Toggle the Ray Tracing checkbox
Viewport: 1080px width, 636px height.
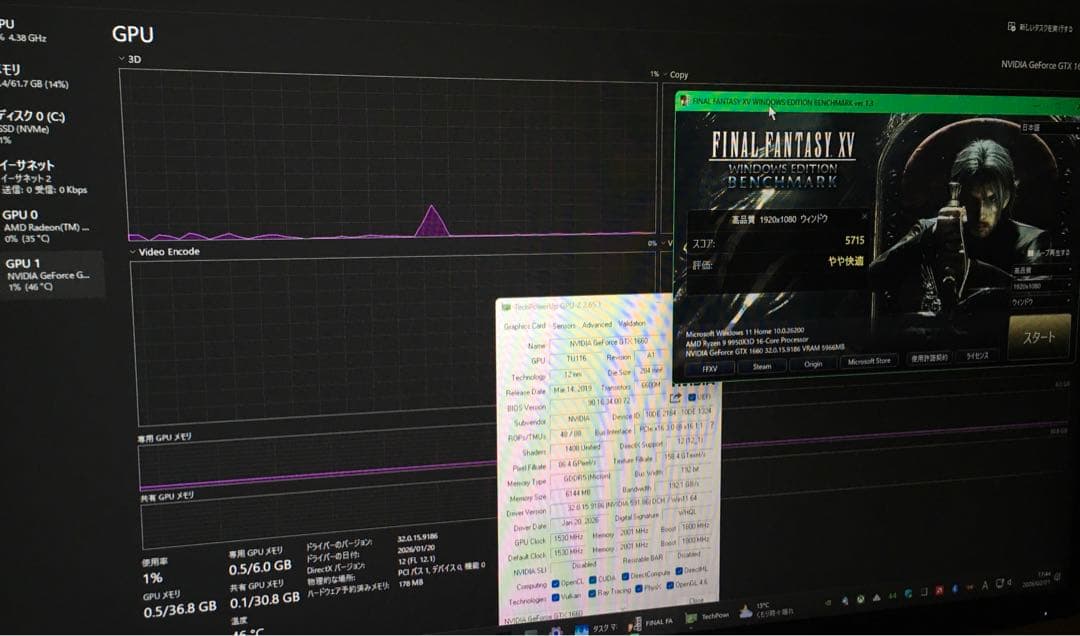click(x=592, y=593)
